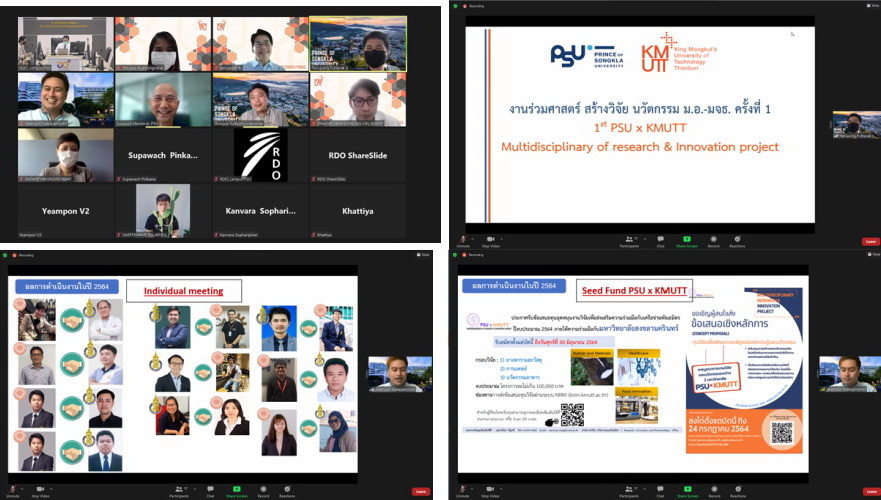
Task: Select the RDO logo participant tile in gallery view
Action: coord(261,155)
